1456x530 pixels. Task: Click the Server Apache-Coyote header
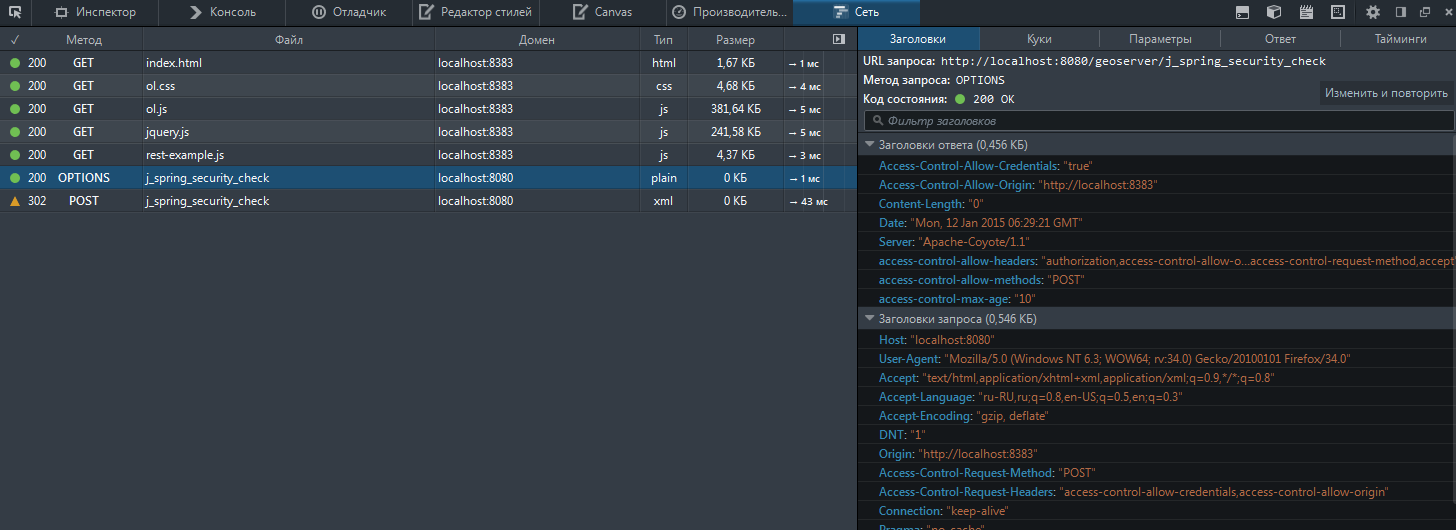1157,242
